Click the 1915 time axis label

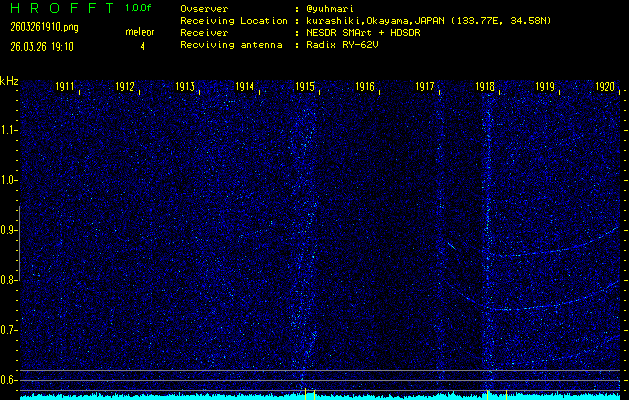pyautogui.click(x=305, y=87)
